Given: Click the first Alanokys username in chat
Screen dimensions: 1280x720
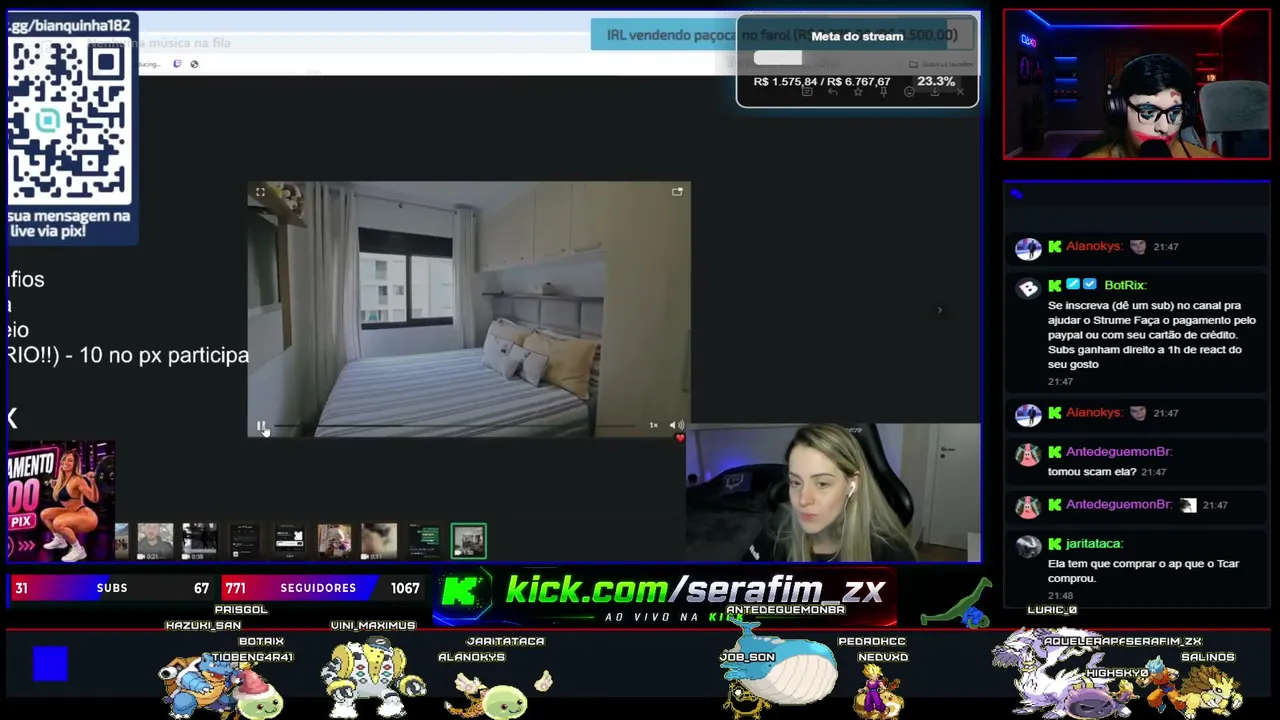Looking at the screenshot, I should [x=1095, y=246].
